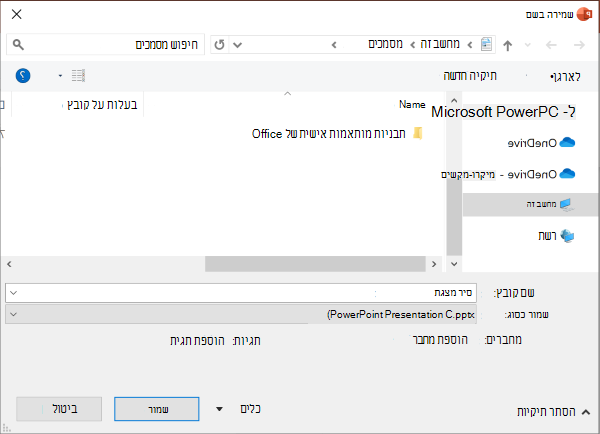Click מחשב זה in the breadcrumb path
Image resolution: width=600 pixels, height=434 pixels.
(x=440, y=44)
